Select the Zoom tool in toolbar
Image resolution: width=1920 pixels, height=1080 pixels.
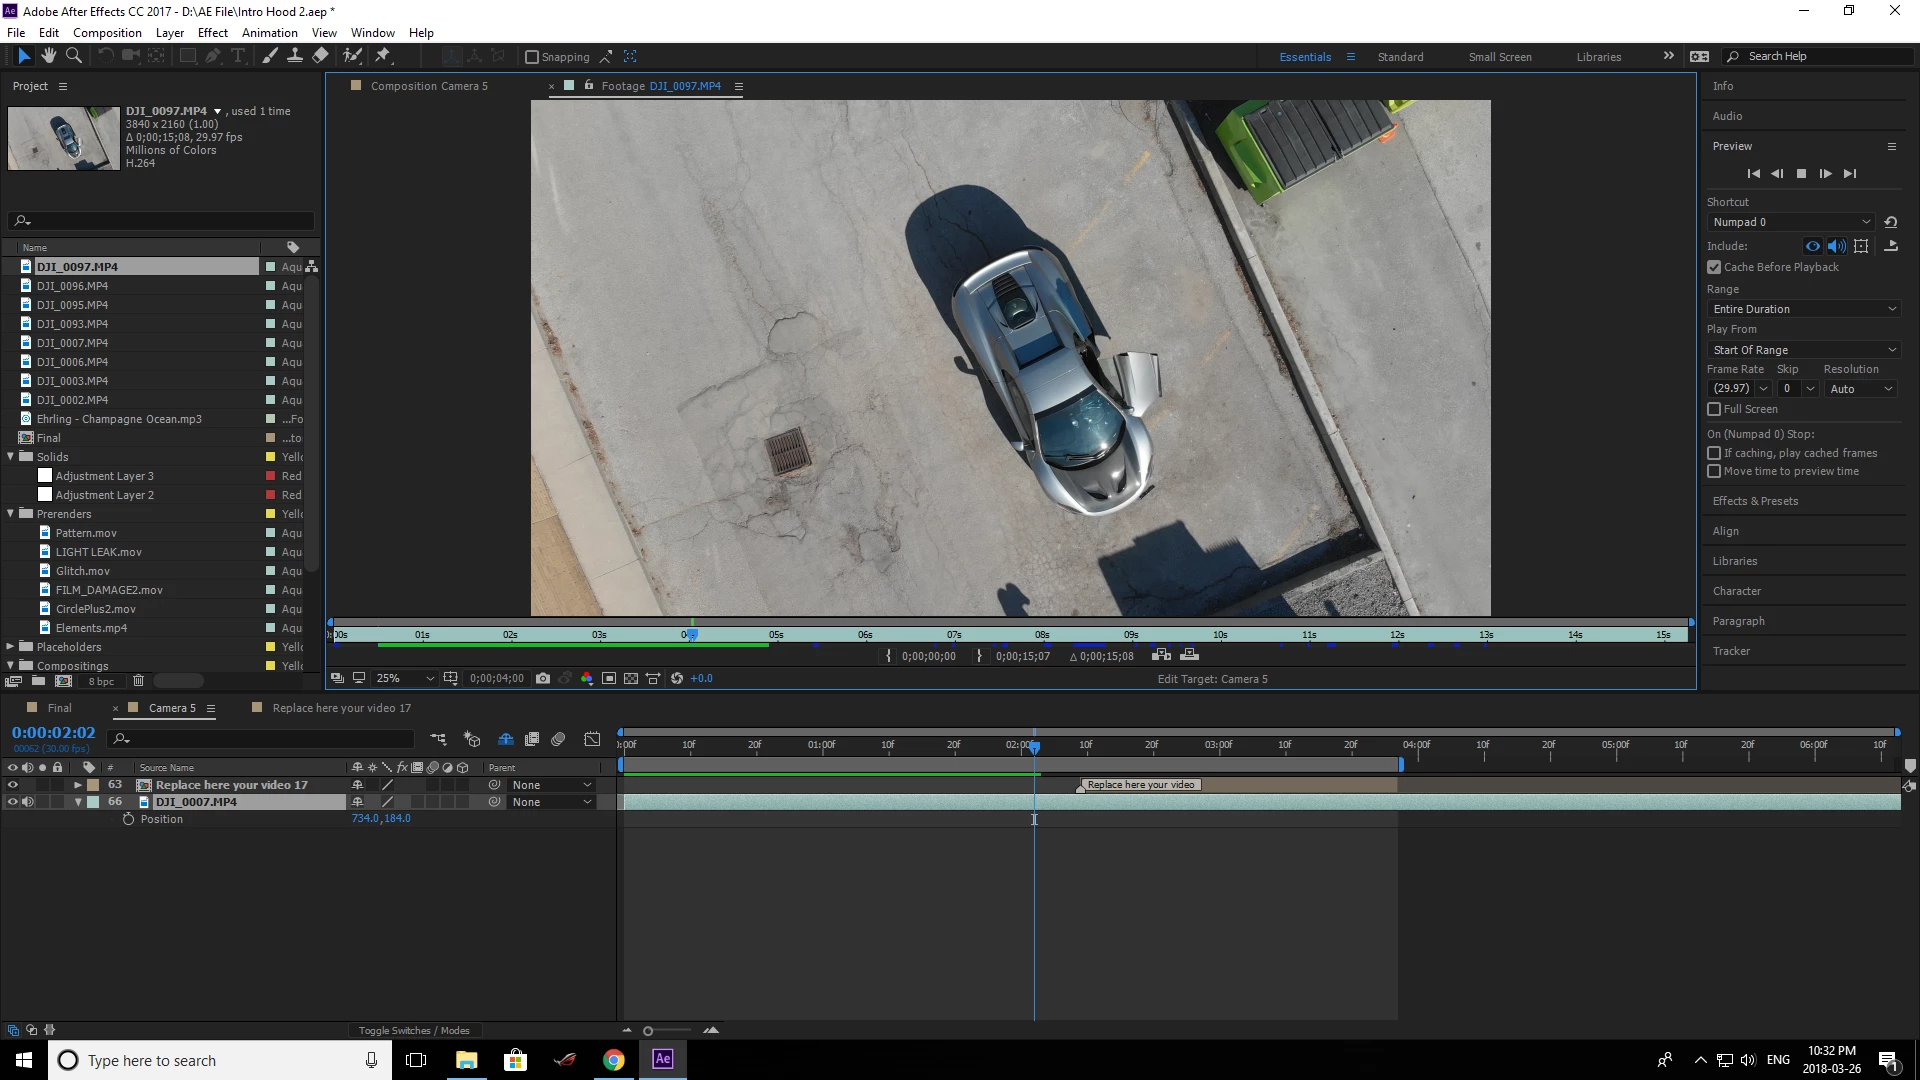[x=73, y=56]
